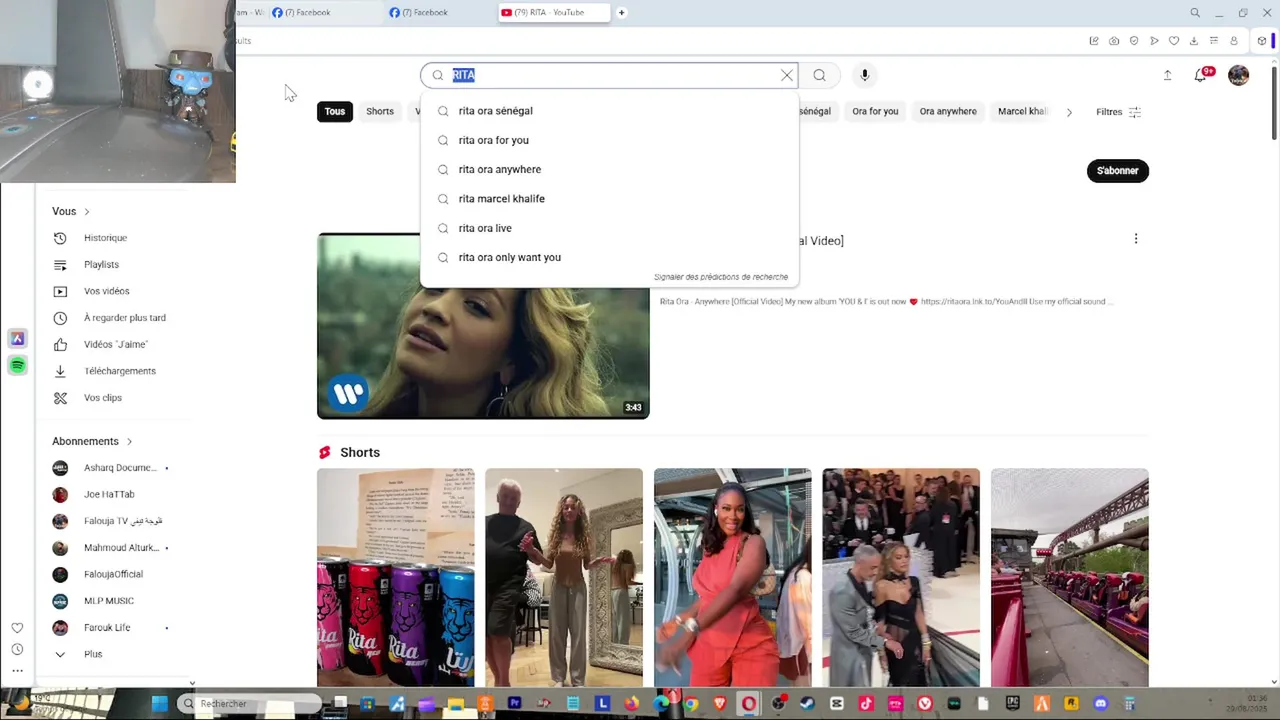The image size is (1280, 720).
Task: Click the YouTube search magnifier button
Action: point(819,75)
